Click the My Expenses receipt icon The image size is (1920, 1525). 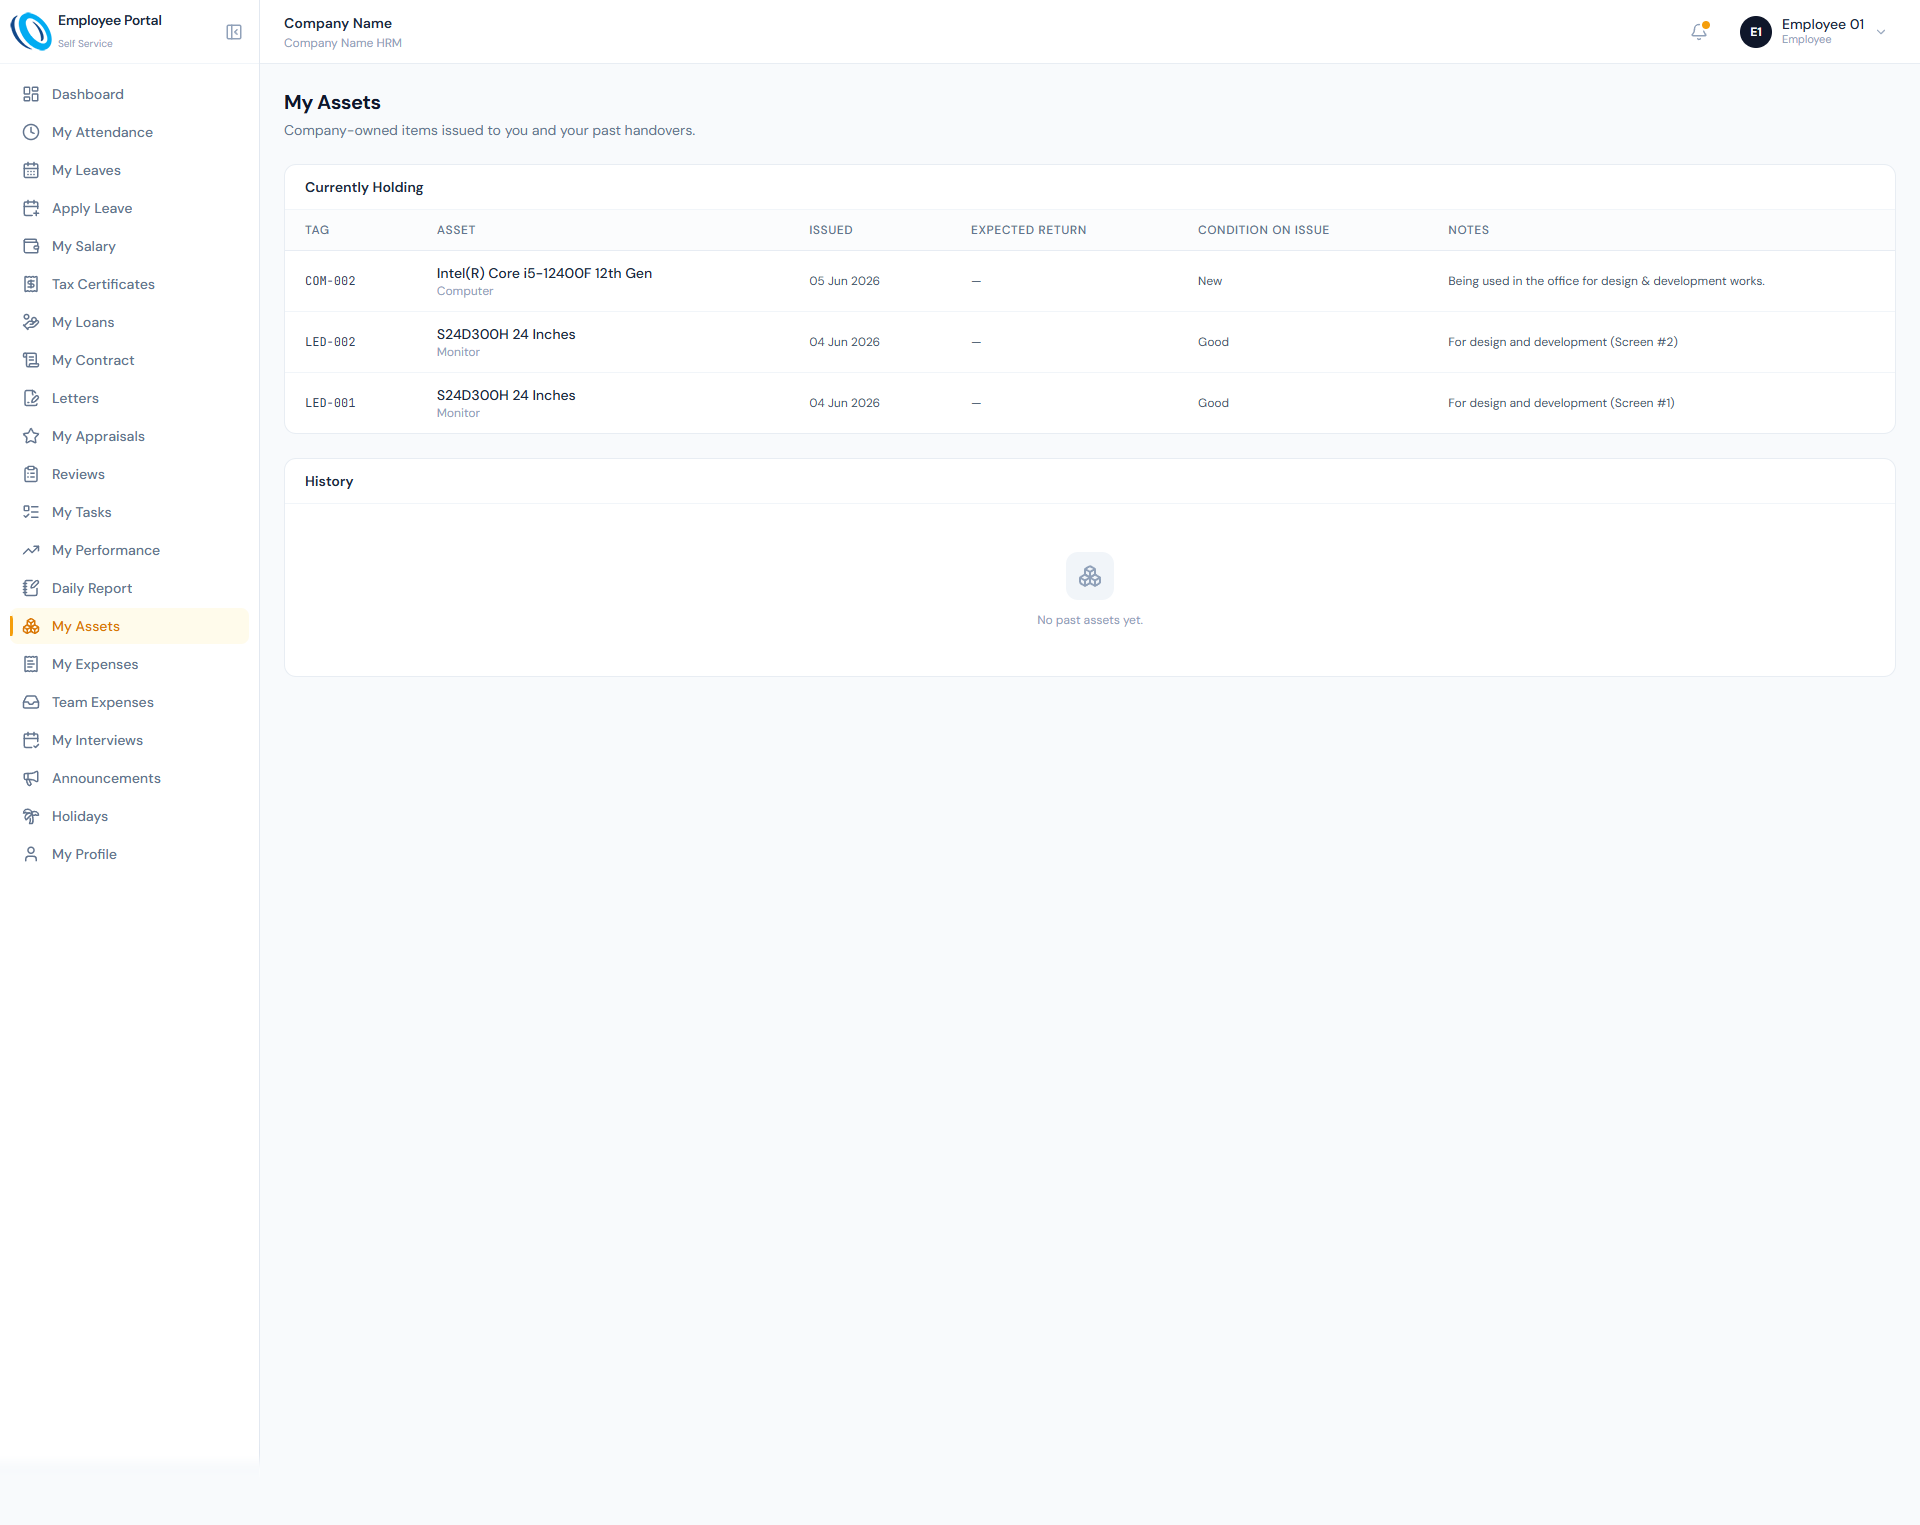click(31, 664)
